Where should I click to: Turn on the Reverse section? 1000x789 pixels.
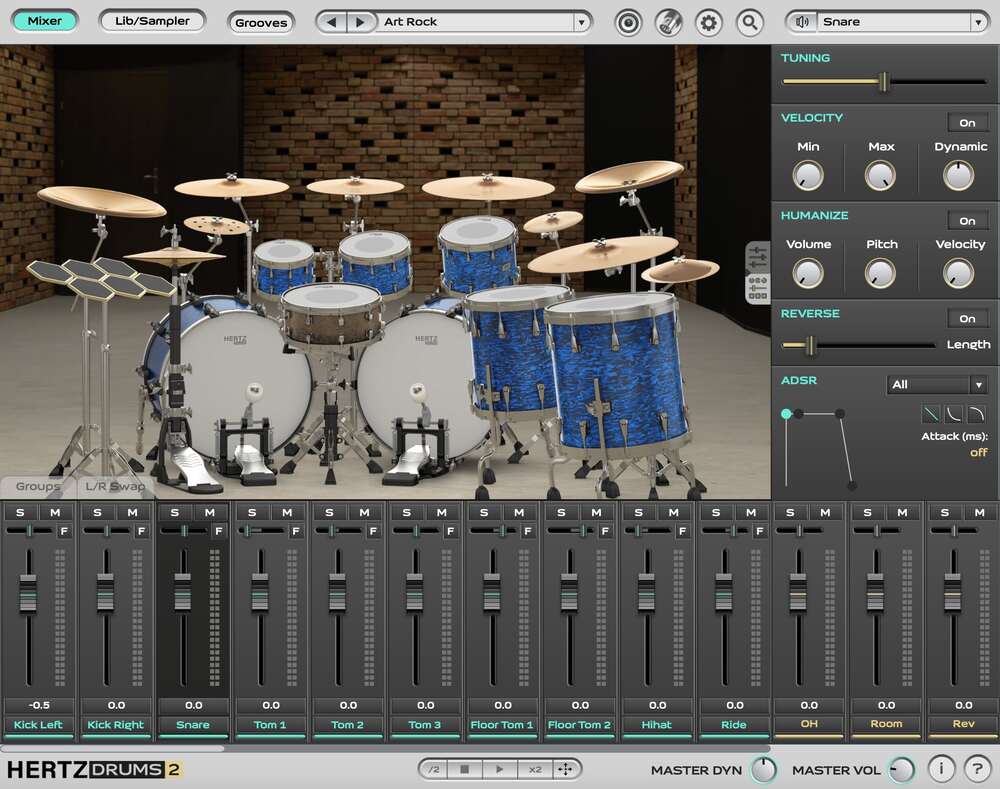coord(967,318)
